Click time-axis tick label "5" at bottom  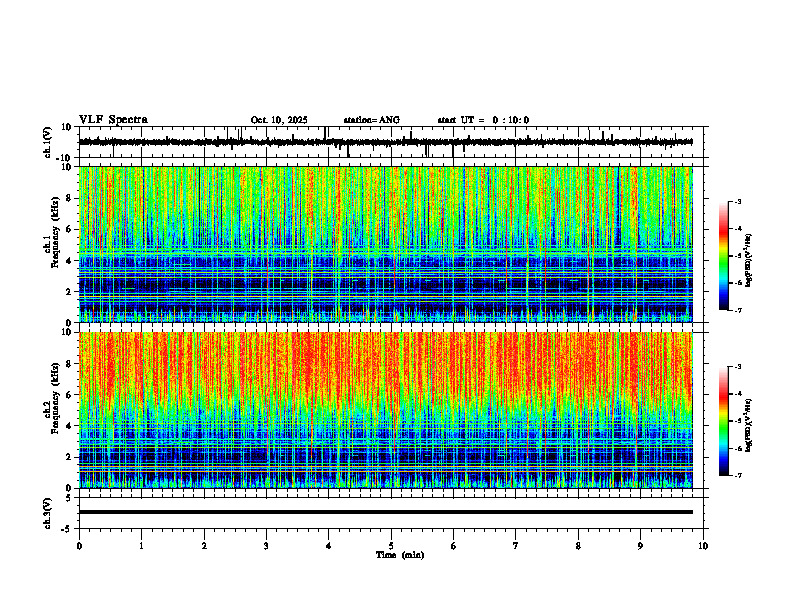coord(391,546)
